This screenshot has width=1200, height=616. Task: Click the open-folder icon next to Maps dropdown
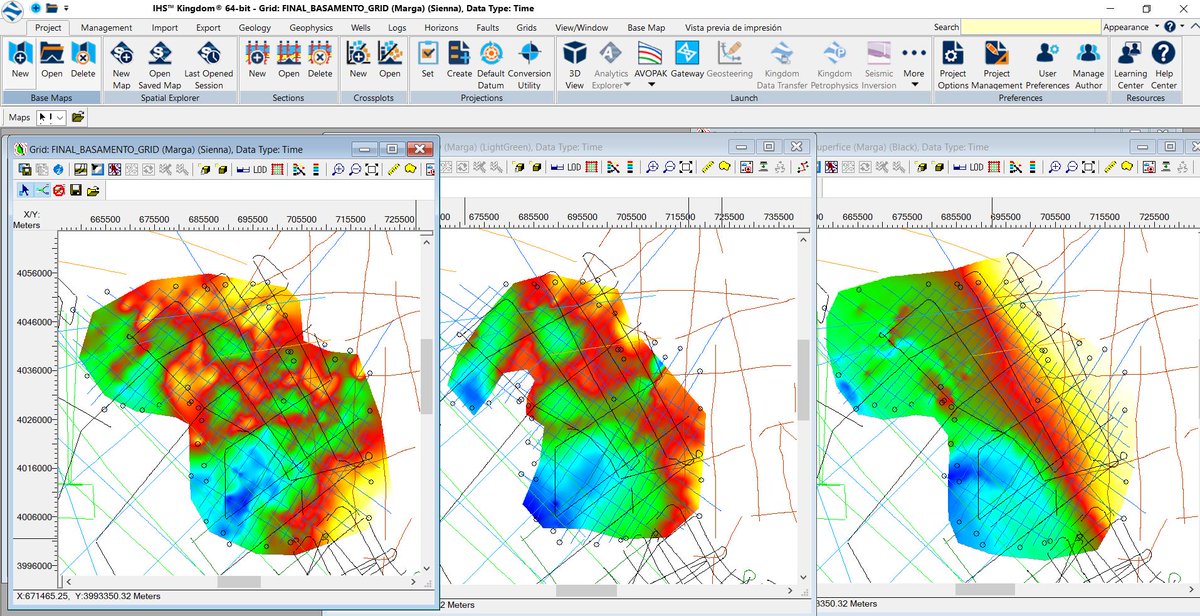[x=78, y=118]
